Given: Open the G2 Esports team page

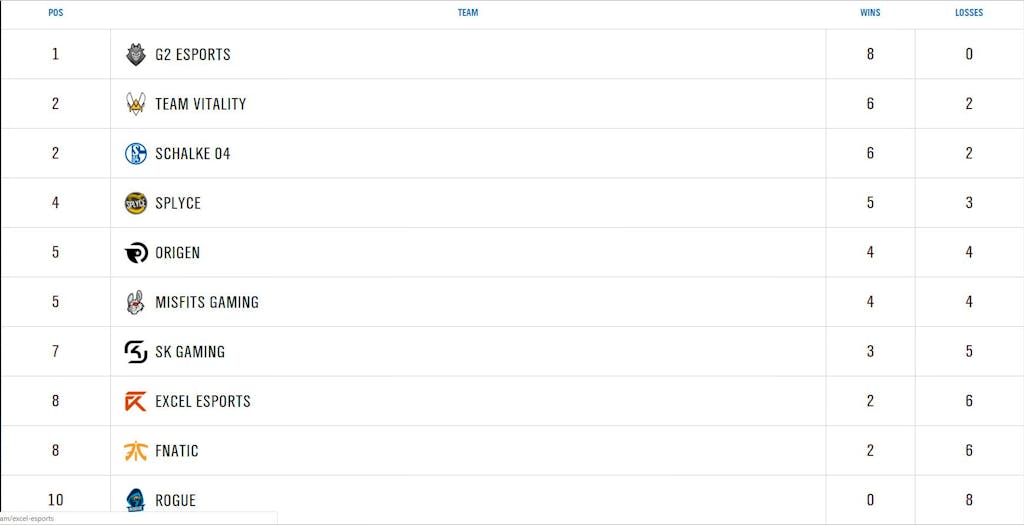Looking at the screenshot, I should pyautogui.click(x=193, y=55).
